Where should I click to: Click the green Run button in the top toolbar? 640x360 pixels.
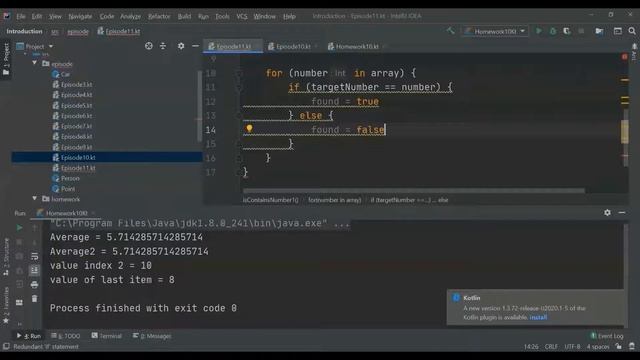[x=538, y=31]
